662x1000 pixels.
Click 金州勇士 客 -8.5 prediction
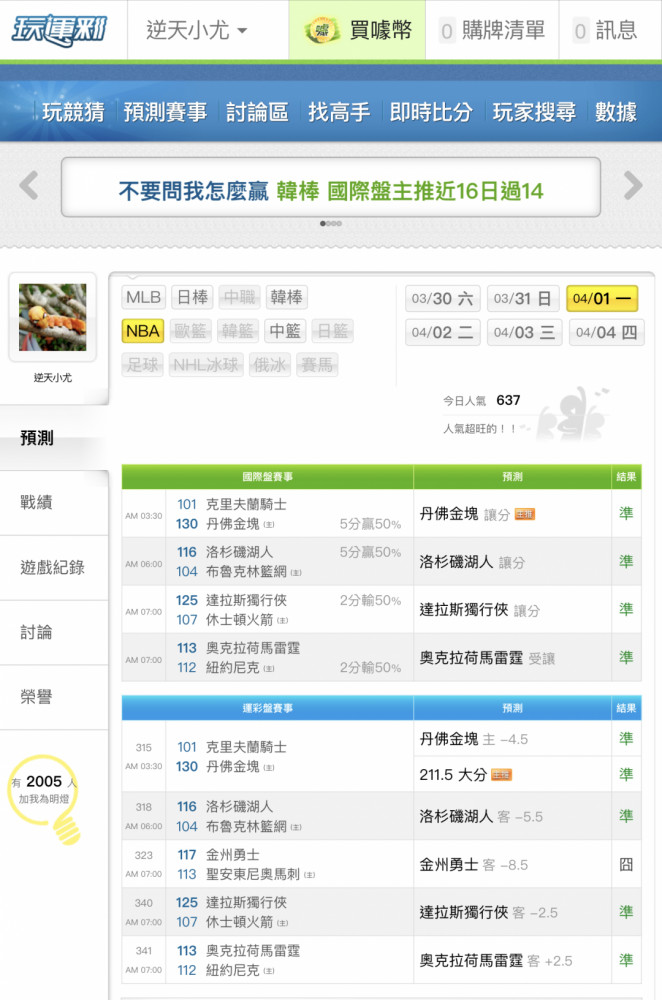[x=474, y=865]
